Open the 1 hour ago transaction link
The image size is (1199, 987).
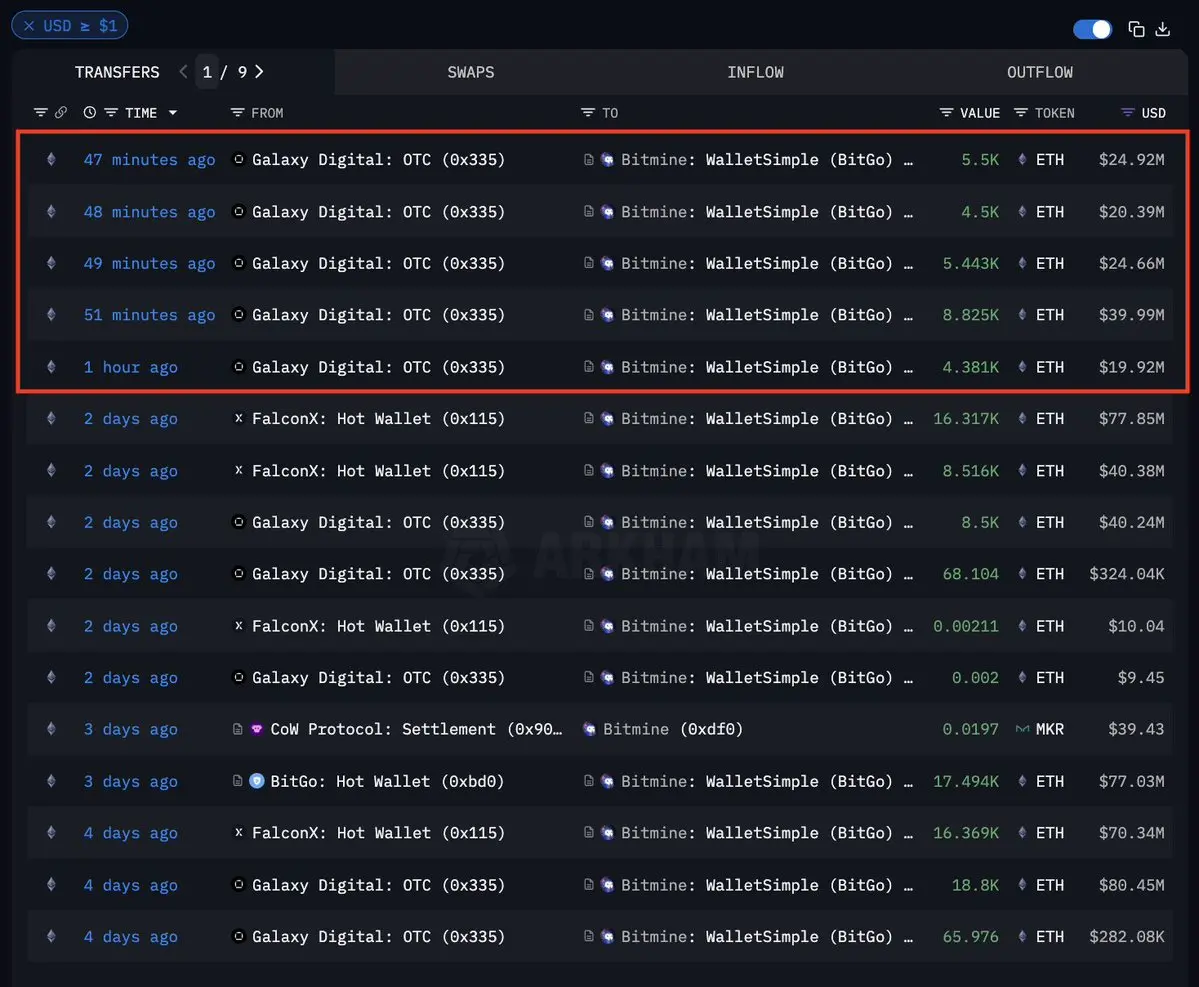(131, 367)
